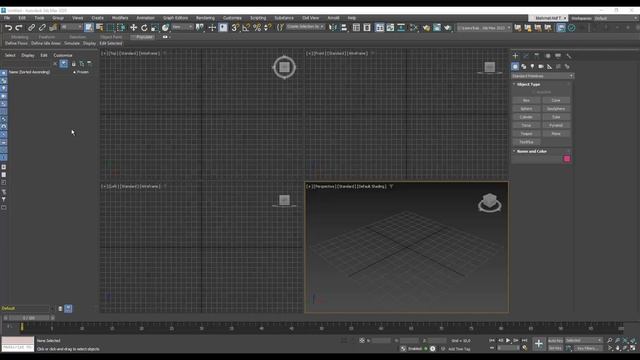Create a Box primitive button

click(526, 100)
